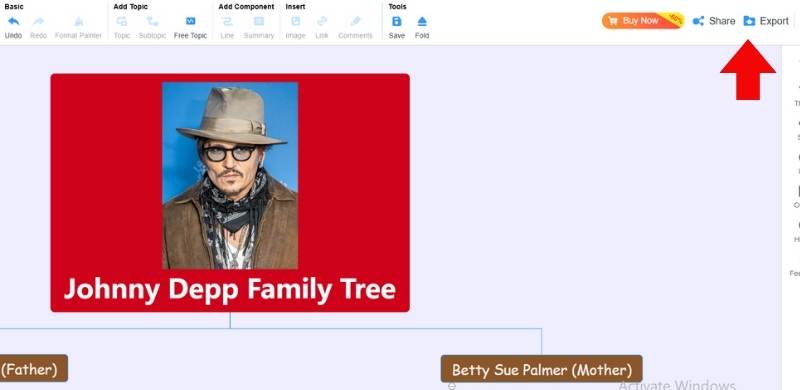The width and height of the screenshot is (800, 390).
Task: Click the Buy Now button
Action: tap(643, 21)
